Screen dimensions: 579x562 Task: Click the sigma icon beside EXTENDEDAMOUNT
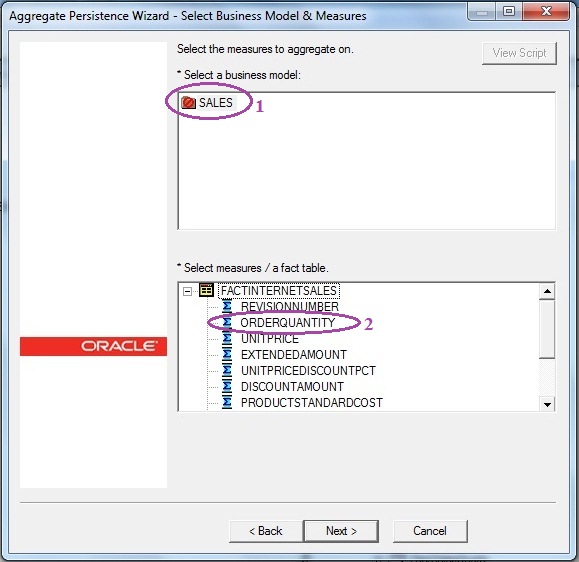227,354
